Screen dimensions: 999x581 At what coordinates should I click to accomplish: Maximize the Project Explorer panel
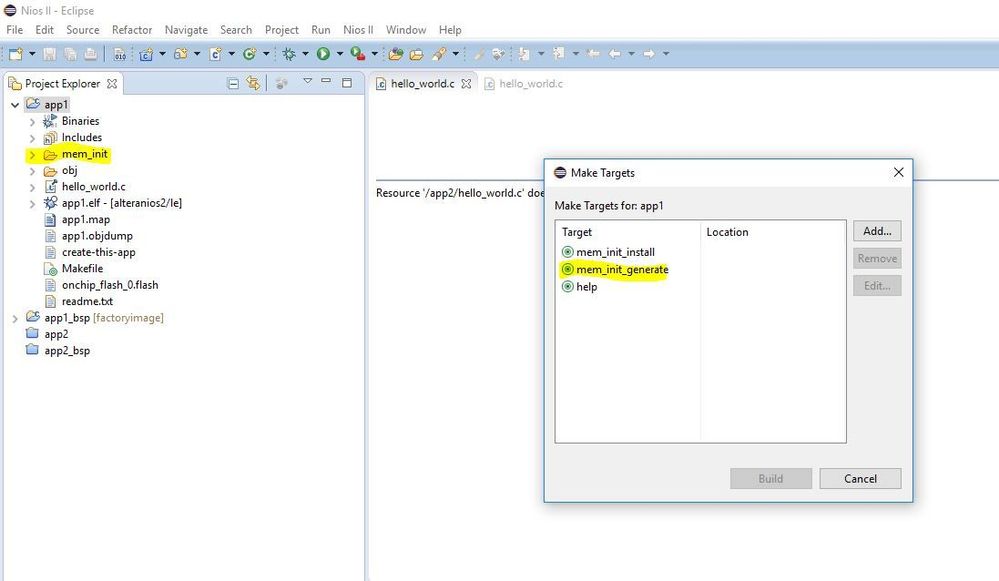(347, 82)
